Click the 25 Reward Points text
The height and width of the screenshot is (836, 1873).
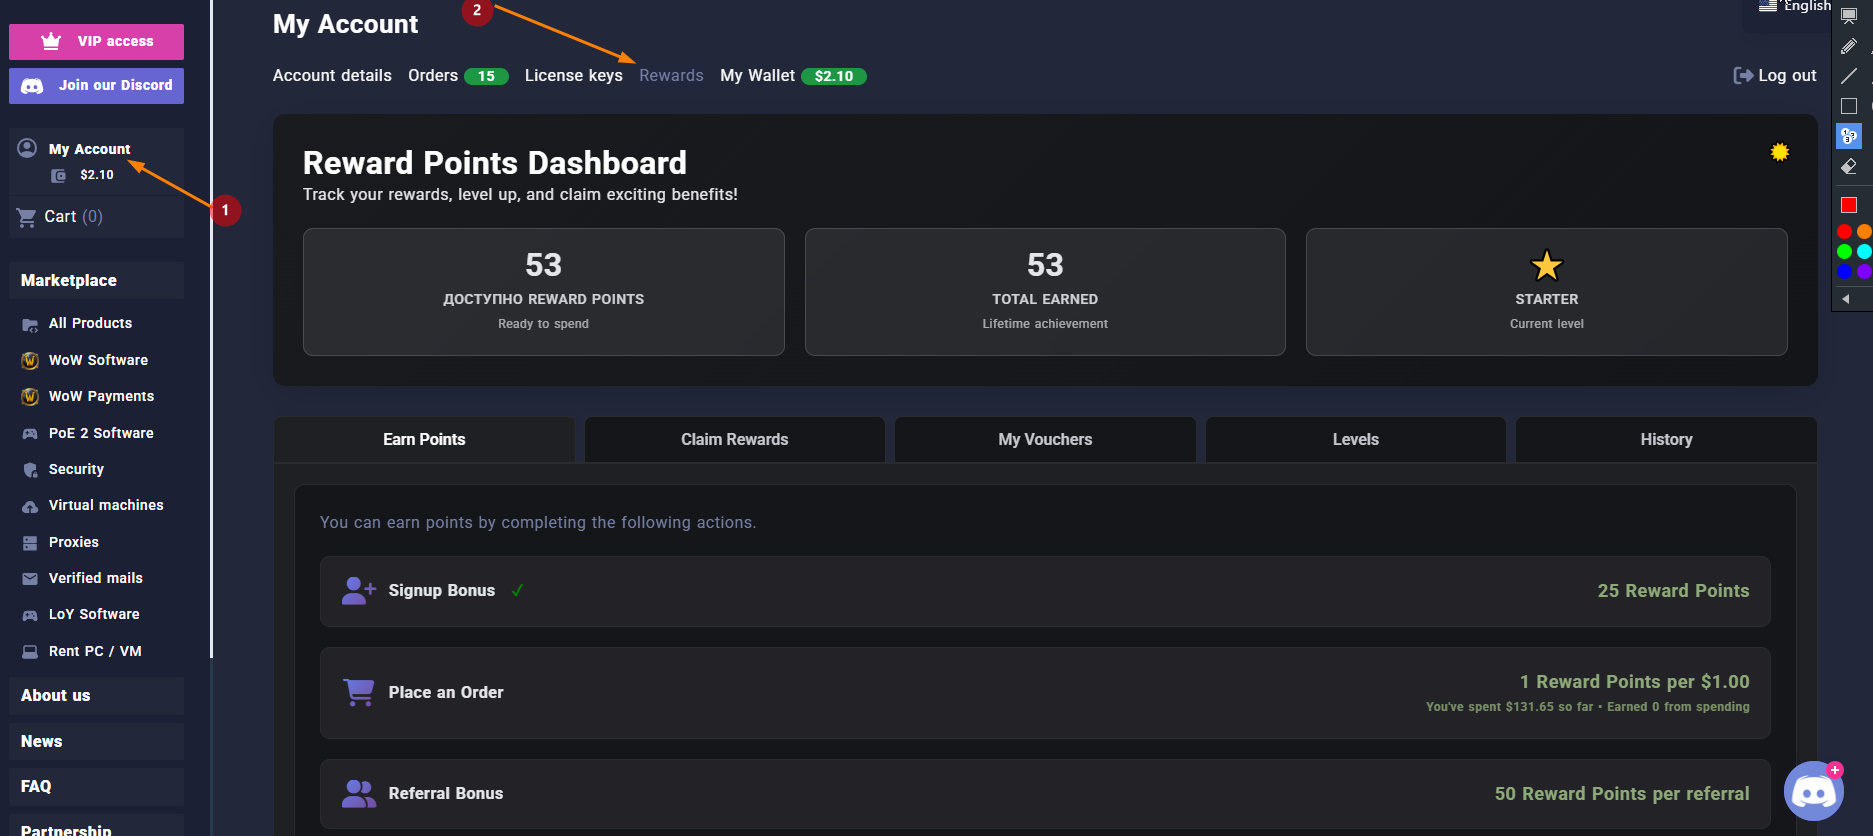coord(1673,591)
